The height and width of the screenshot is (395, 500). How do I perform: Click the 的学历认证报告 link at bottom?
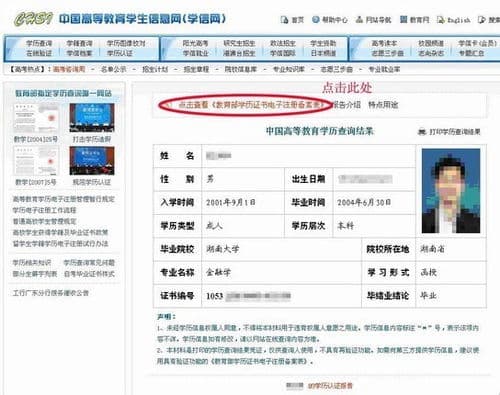point(330,386)
